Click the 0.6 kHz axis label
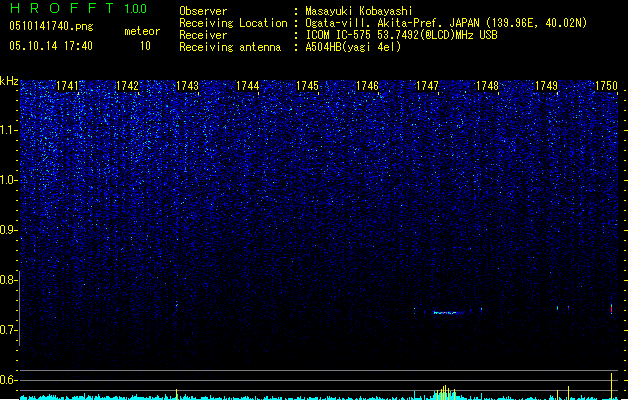 coord(8,380)
